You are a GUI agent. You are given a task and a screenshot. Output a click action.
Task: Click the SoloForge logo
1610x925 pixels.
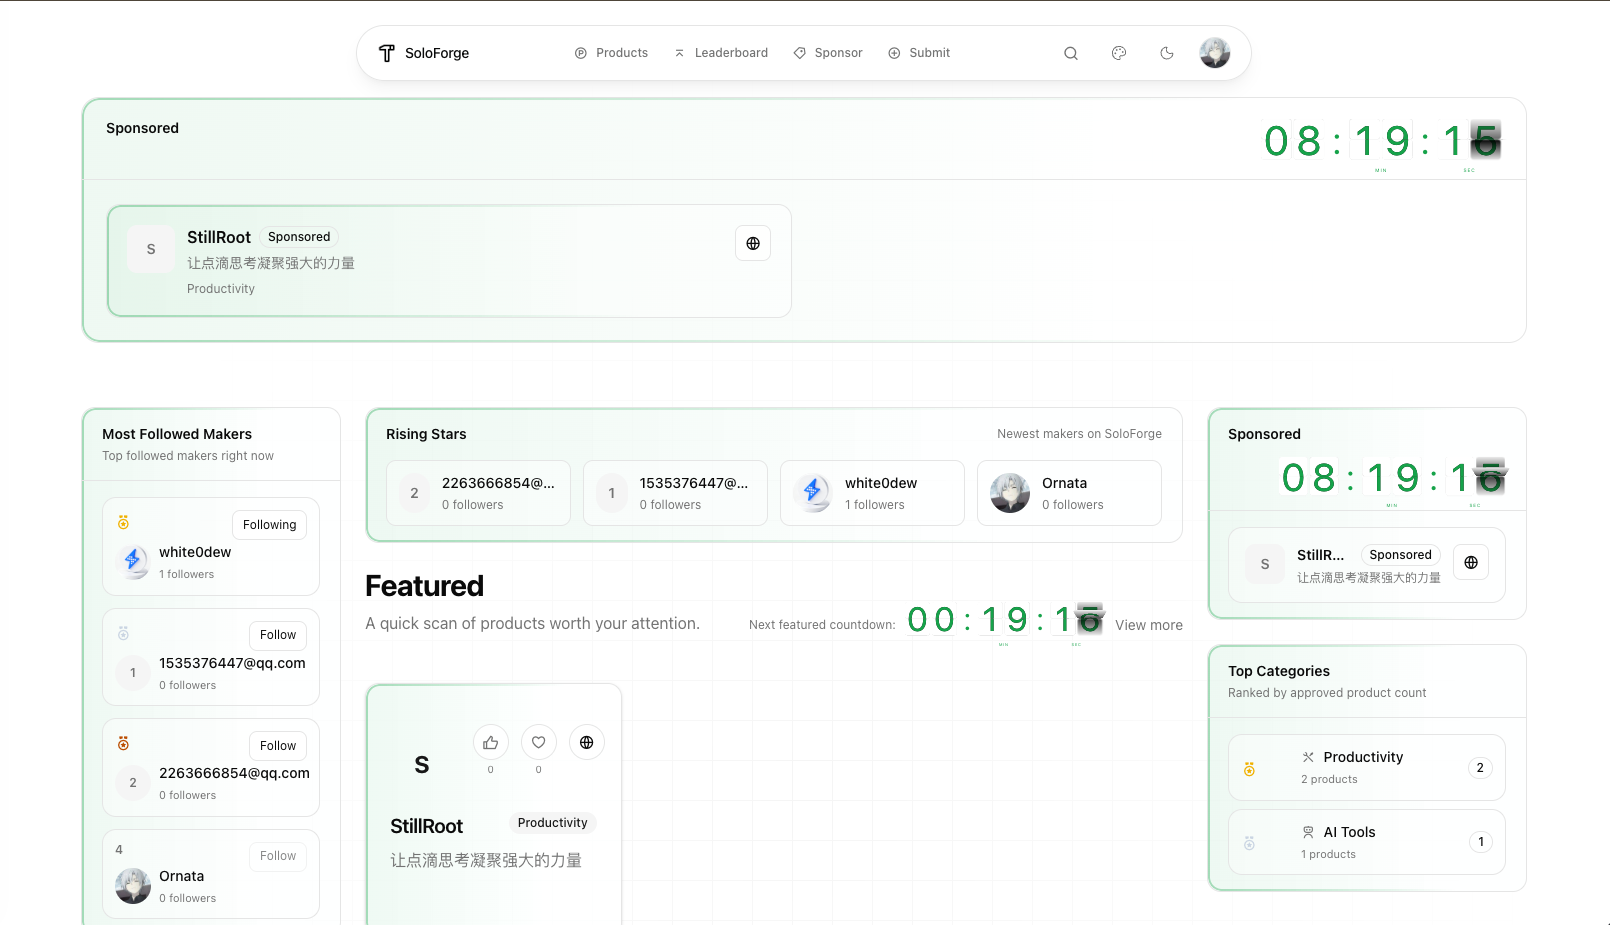pyautogui.click(x=423, y=53)
